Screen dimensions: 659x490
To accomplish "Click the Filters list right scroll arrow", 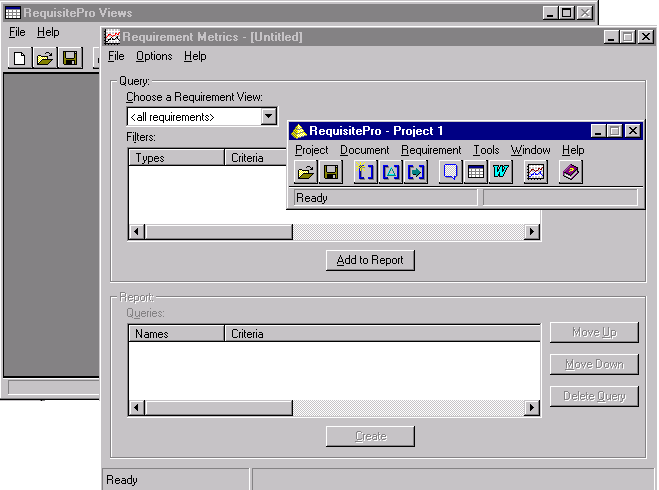I will 532,232.
